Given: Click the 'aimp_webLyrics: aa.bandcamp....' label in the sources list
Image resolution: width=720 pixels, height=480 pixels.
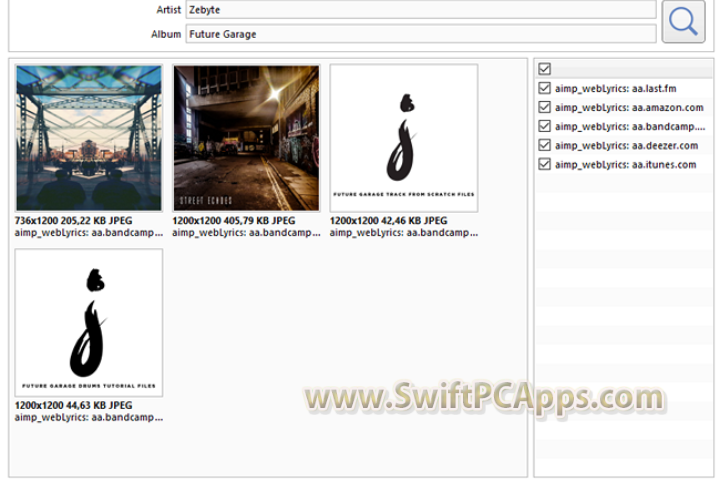Looking at the screenshot, I should (630, 127).
